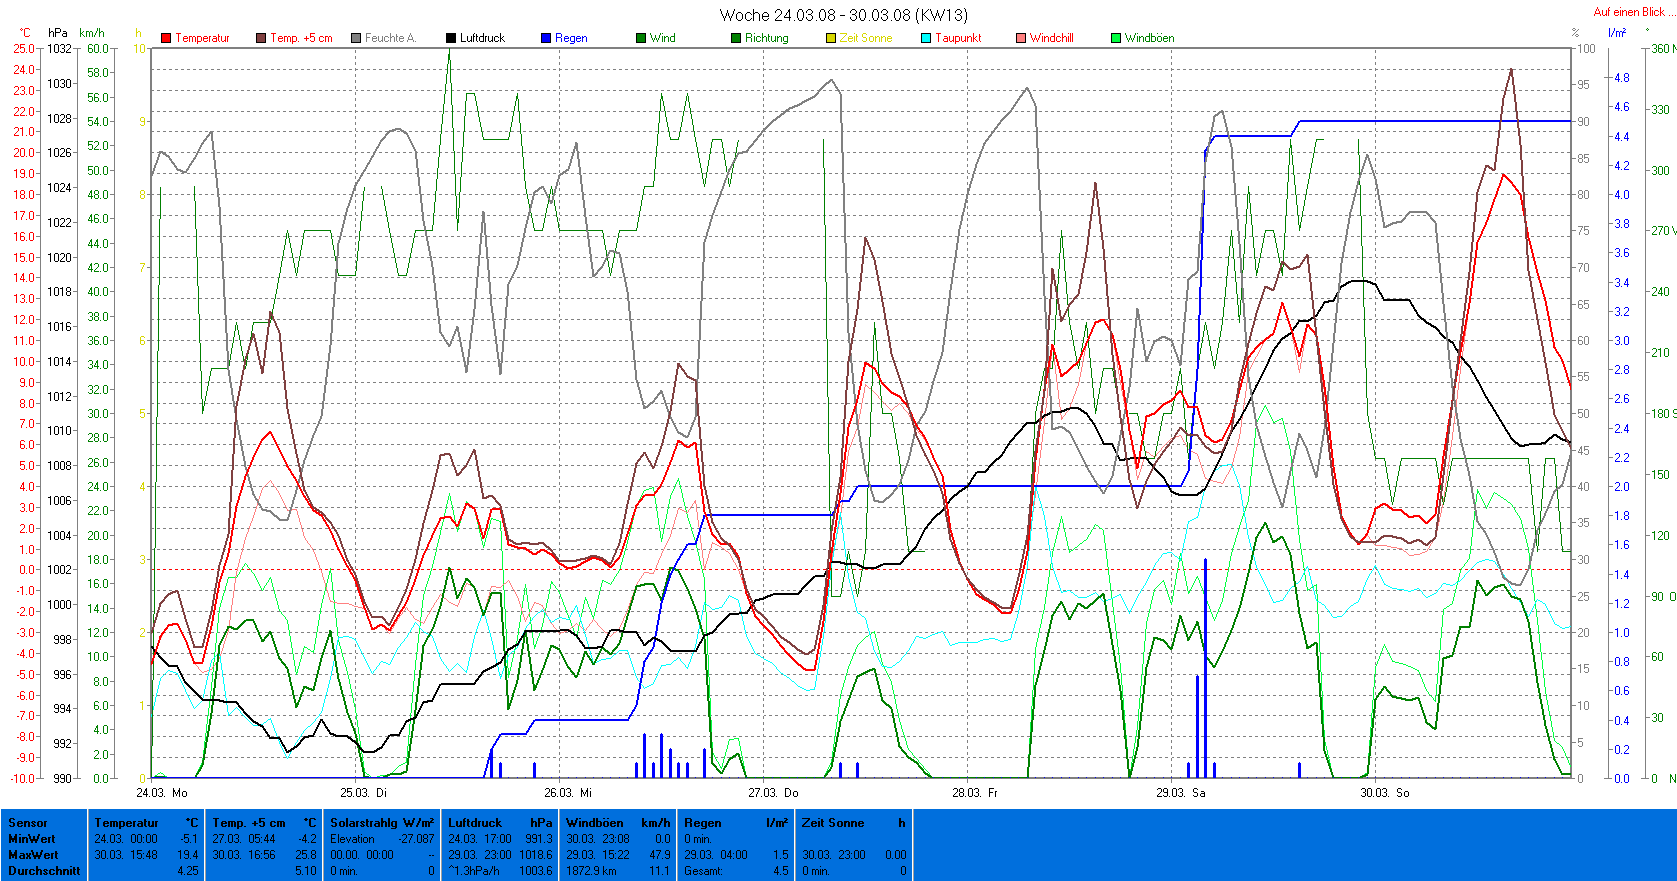Click the brown Temp. +5 cm legend square
The height and width of the screenshot is (881, 1677).
click(261, 38)
